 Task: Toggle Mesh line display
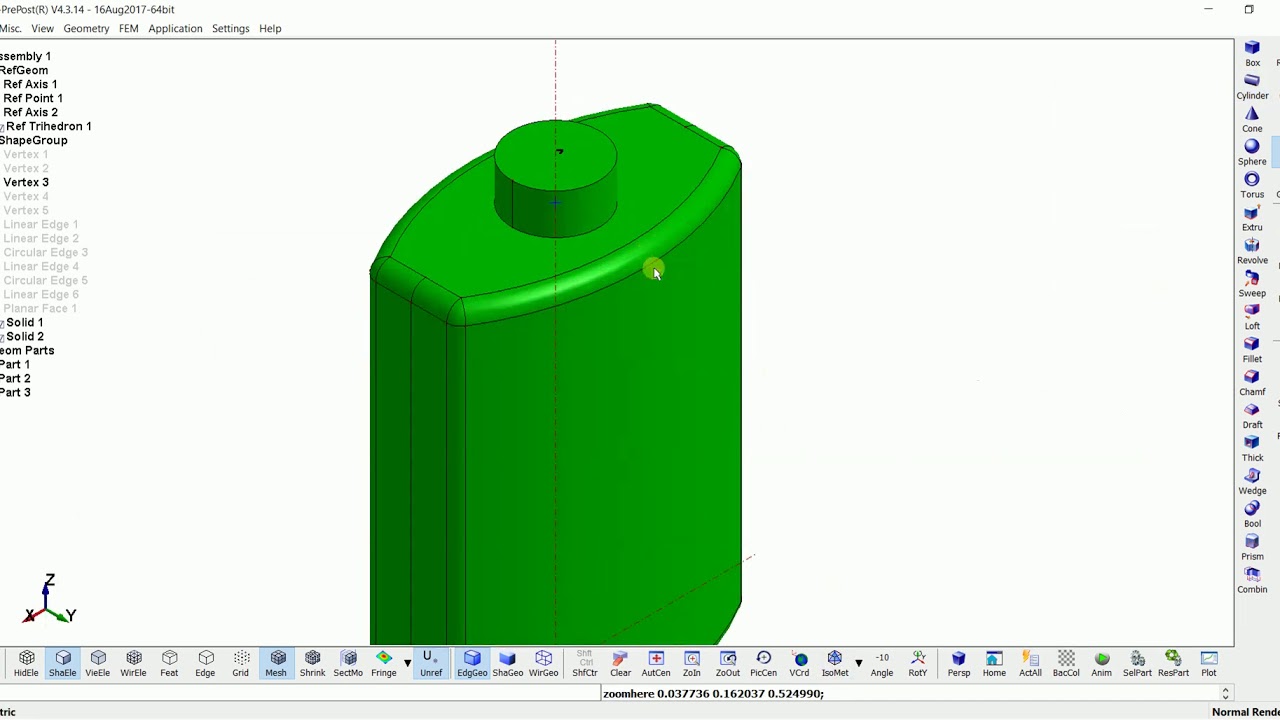(x=277, y=664)
